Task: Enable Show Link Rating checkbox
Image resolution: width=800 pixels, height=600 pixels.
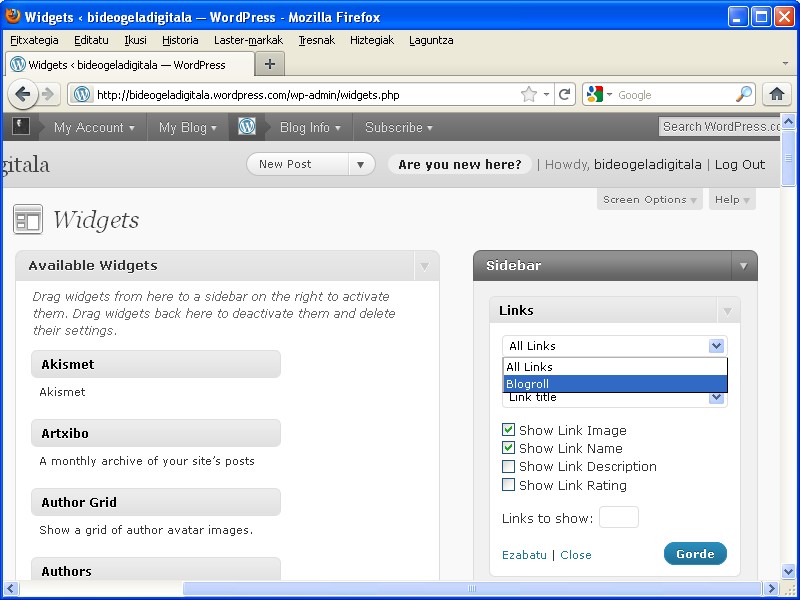Action: pyautogui.click(x=508, y=485)
